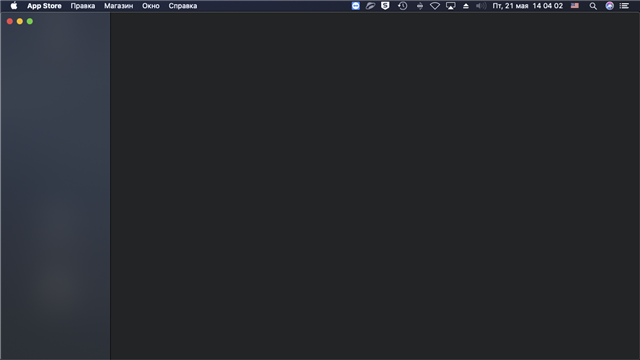This screenshot has width=640, height=360.
Task: Click the date and time Пт, 21 мая
Action: [527, 6]
